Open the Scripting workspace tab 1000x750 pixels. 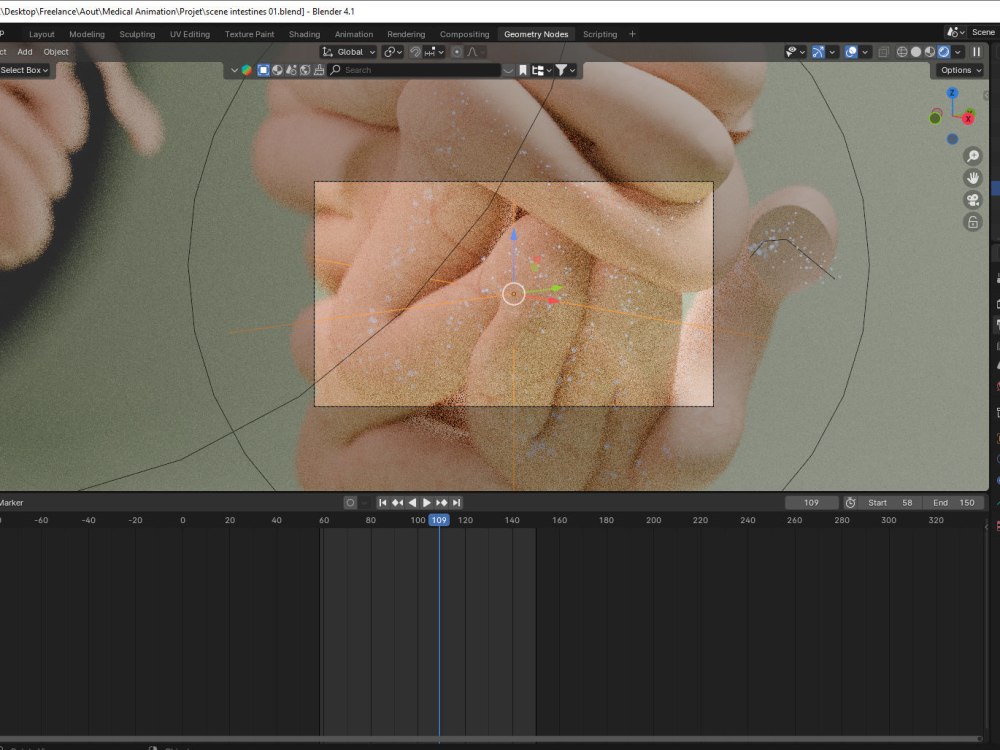click(x=599, y=34)
